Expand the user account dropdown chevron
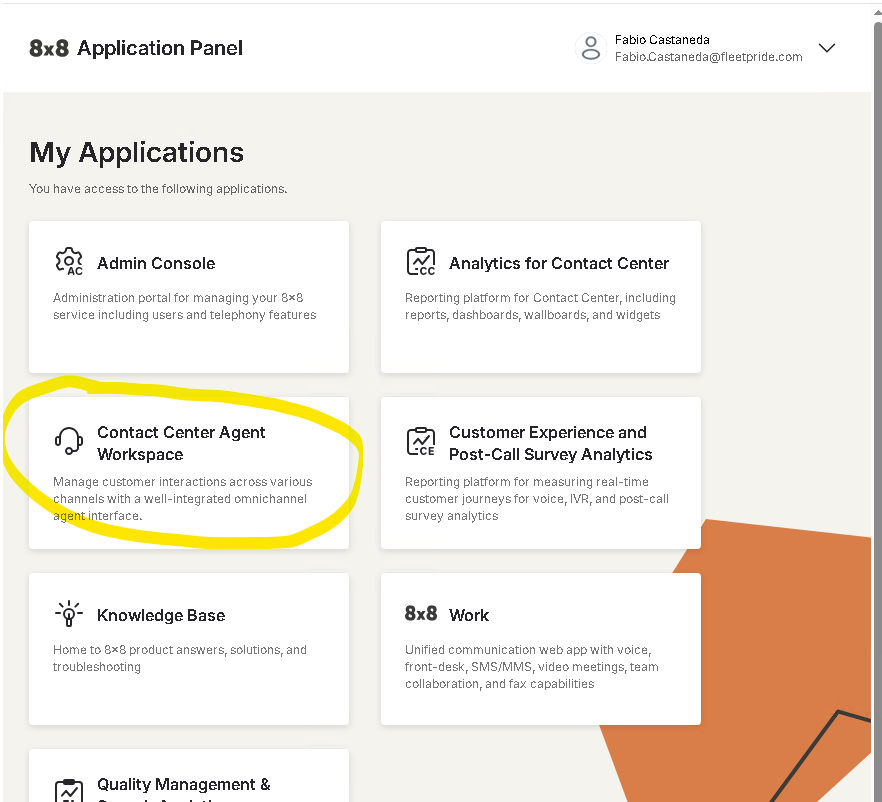Screen dimensions: 882x802 coord(826,48)
